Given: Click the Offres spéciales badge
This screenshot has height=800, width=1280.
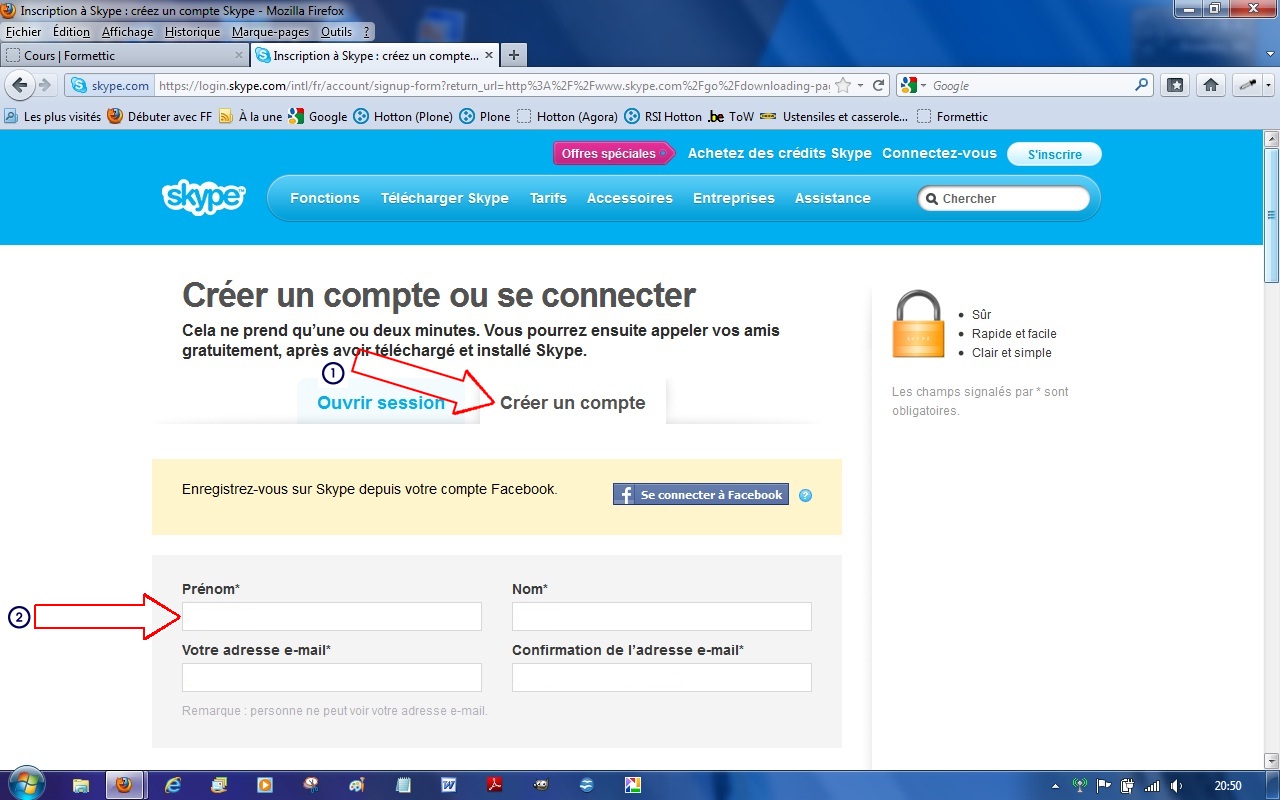Looking at the screenshot, I should (614, 153).
